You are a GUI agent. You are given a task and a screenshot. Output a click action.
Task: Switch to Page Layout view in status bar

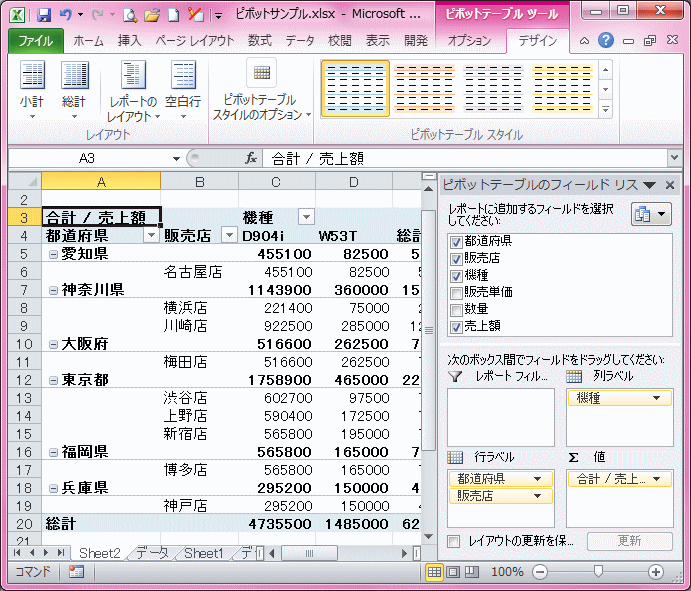(453, 572)
